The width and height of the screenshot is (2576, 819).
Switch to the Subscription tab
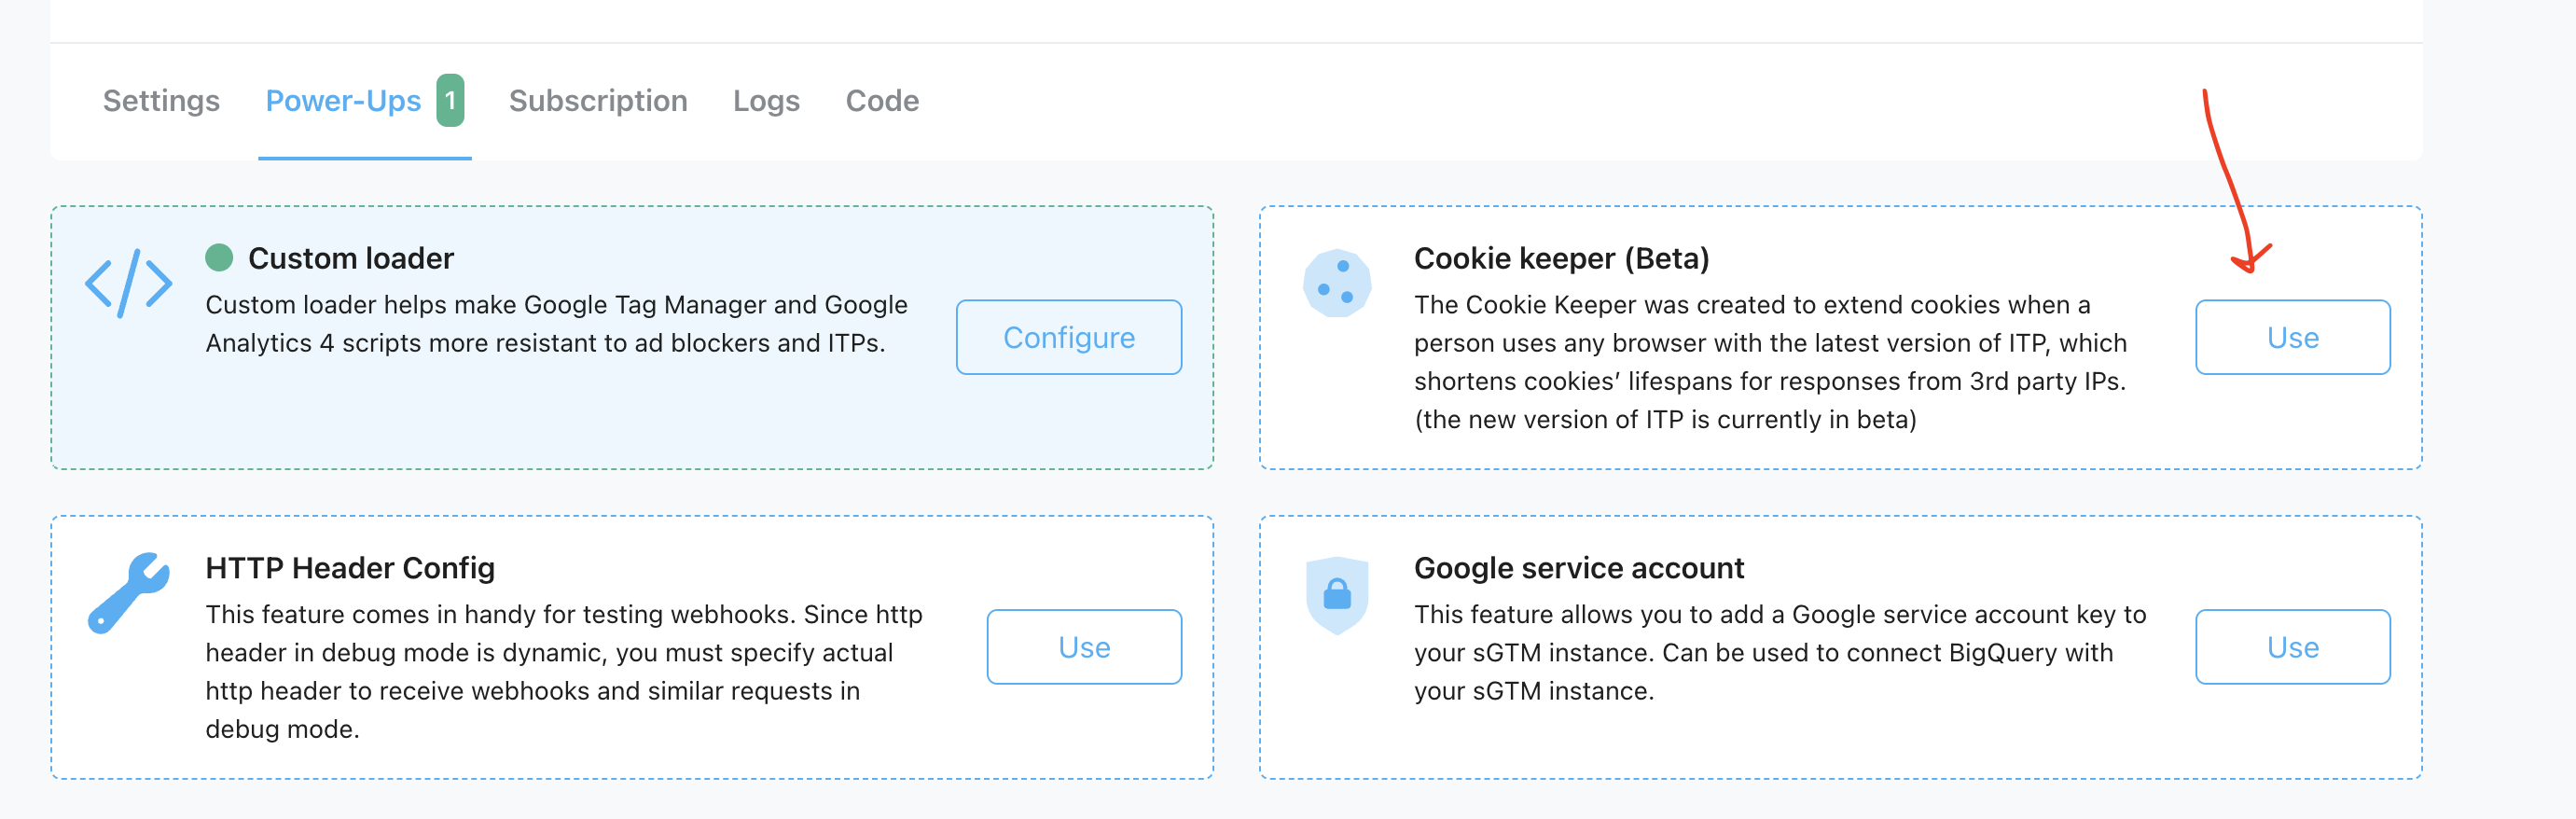tap(598, 101)
